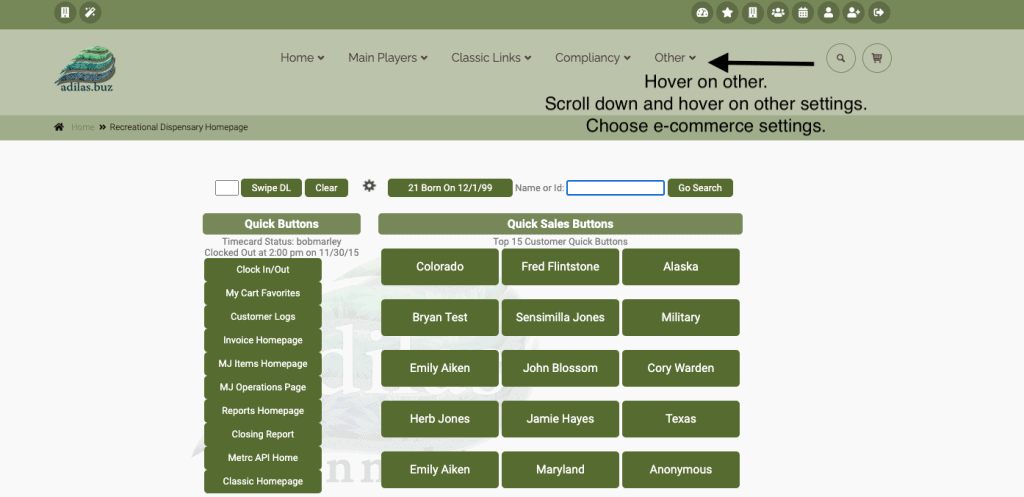
Task: Open the Classic Homepage button
Action: pyautogui.click(x=263, y=481)
